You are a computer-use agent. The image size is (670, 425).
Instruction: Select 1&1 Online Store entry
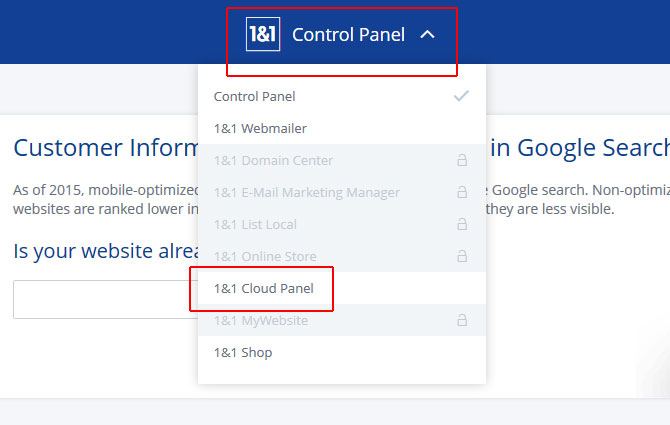click(x=342, y=256)
